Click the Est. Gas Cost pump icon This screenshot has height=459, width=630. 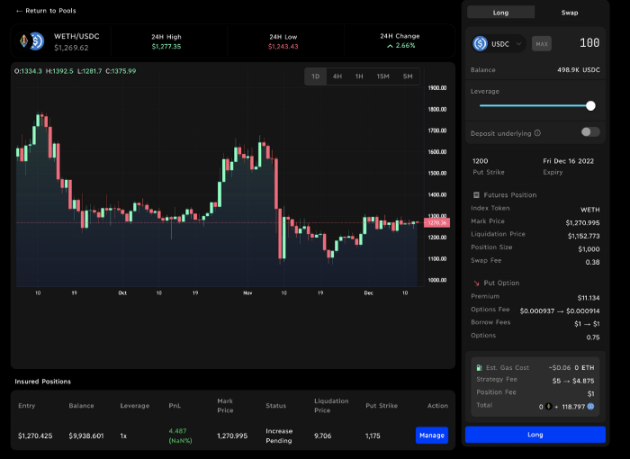click(x=480, y=369)
